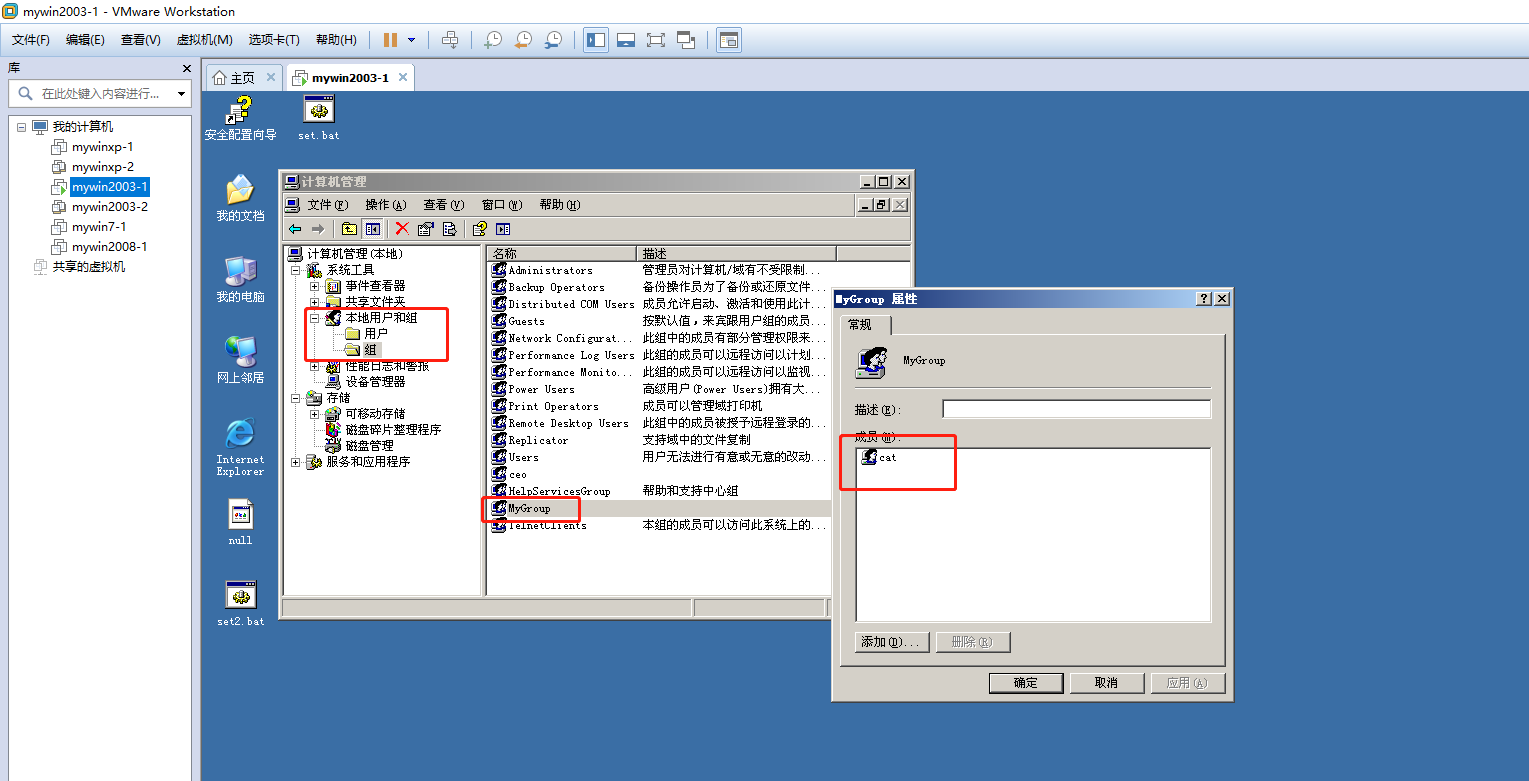The height and width of the screenshot is (781, 1529).
Task: Click 确定 in MyGroup properties
Action: (1026, 683)
